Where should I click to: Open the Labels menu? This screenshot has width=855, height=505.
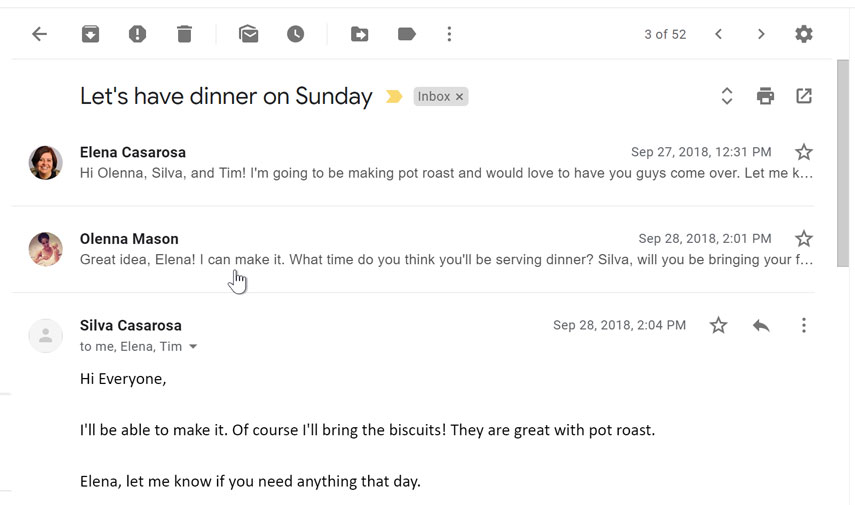[x=406, y=34]
